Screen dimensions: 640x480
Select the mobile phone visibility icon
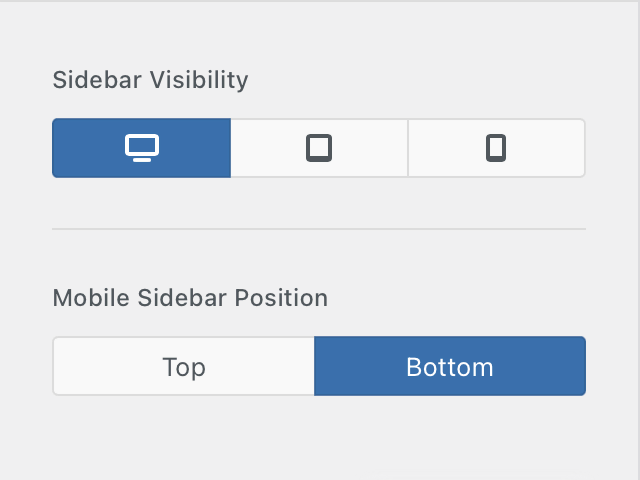(496, 148)
